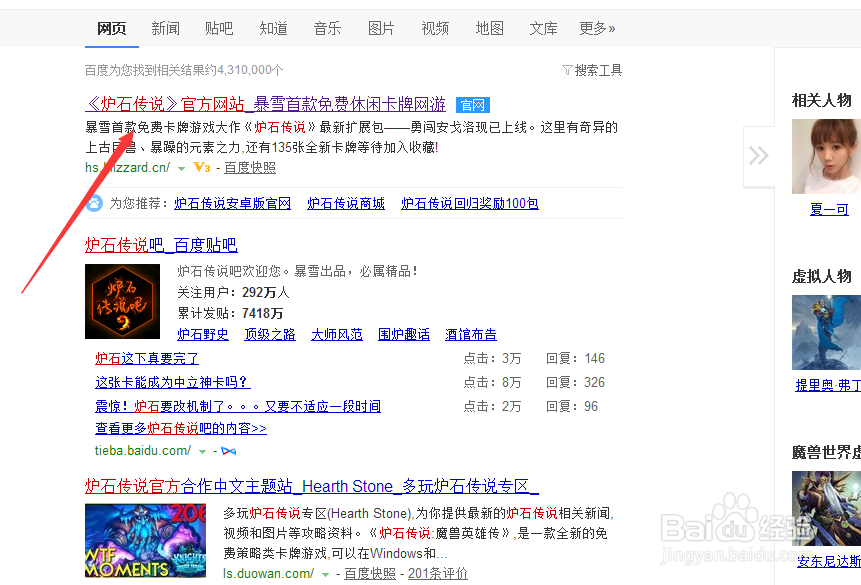Click the 提里奥·弗丁 character image
The image size is (861, 585).
click(x=826, y=332)
